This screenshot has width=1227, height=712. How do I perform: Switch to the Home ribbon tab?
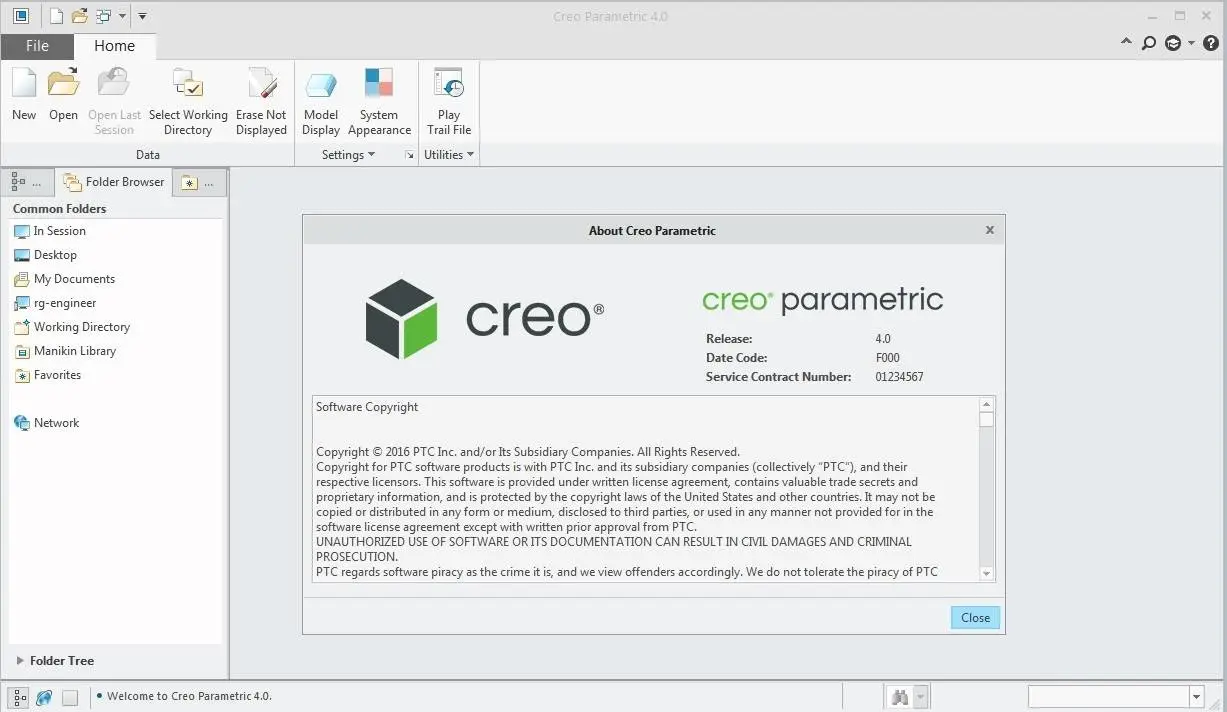(x=114, y=46)
